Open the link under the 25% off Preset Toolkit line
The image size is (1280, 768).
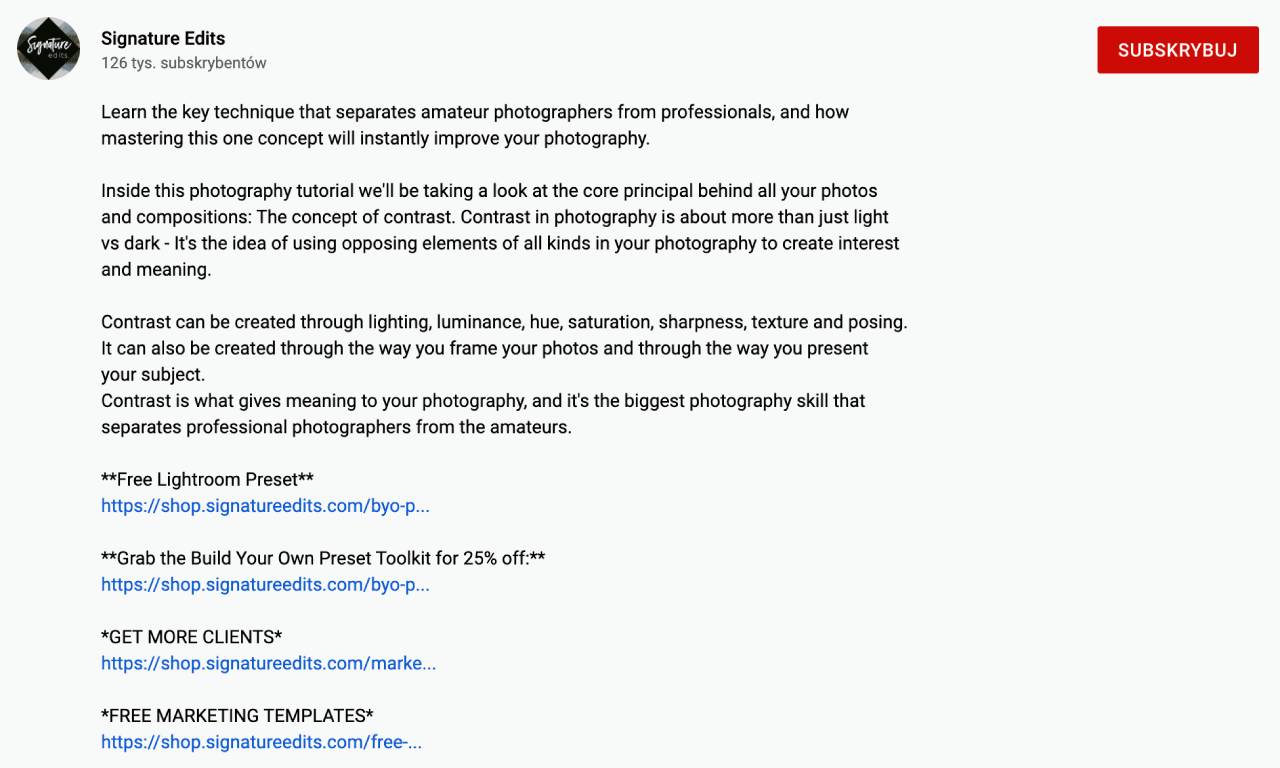coord(265,584)
